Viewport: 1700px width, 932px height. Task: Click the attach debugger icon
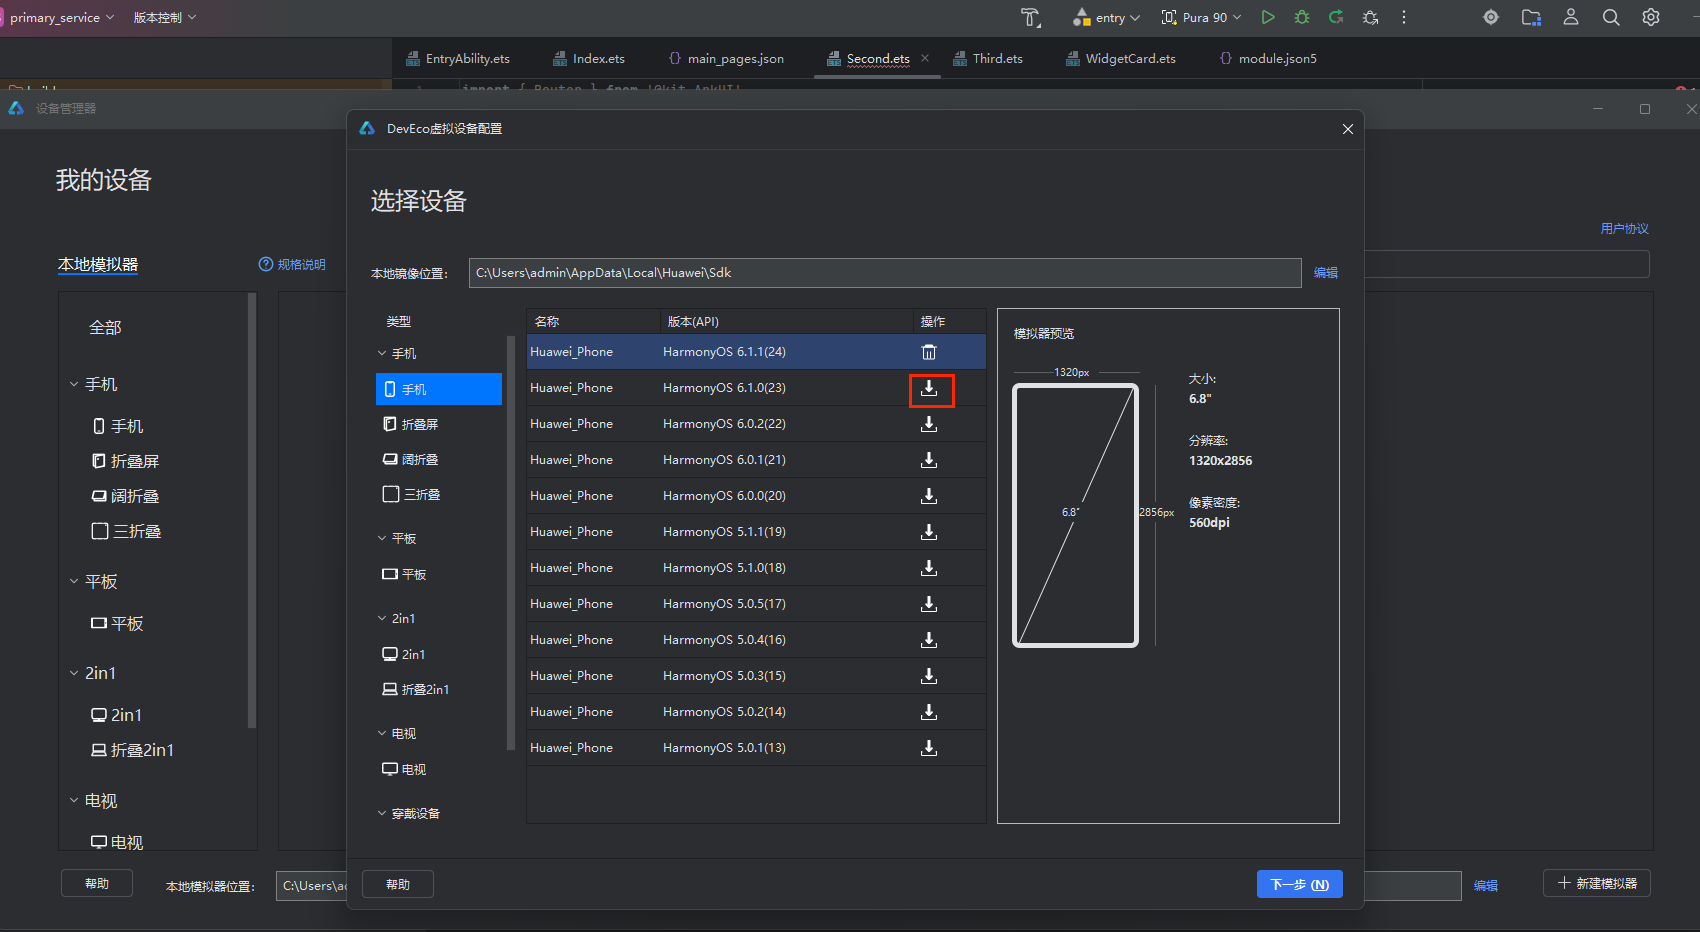[1370, 17]
